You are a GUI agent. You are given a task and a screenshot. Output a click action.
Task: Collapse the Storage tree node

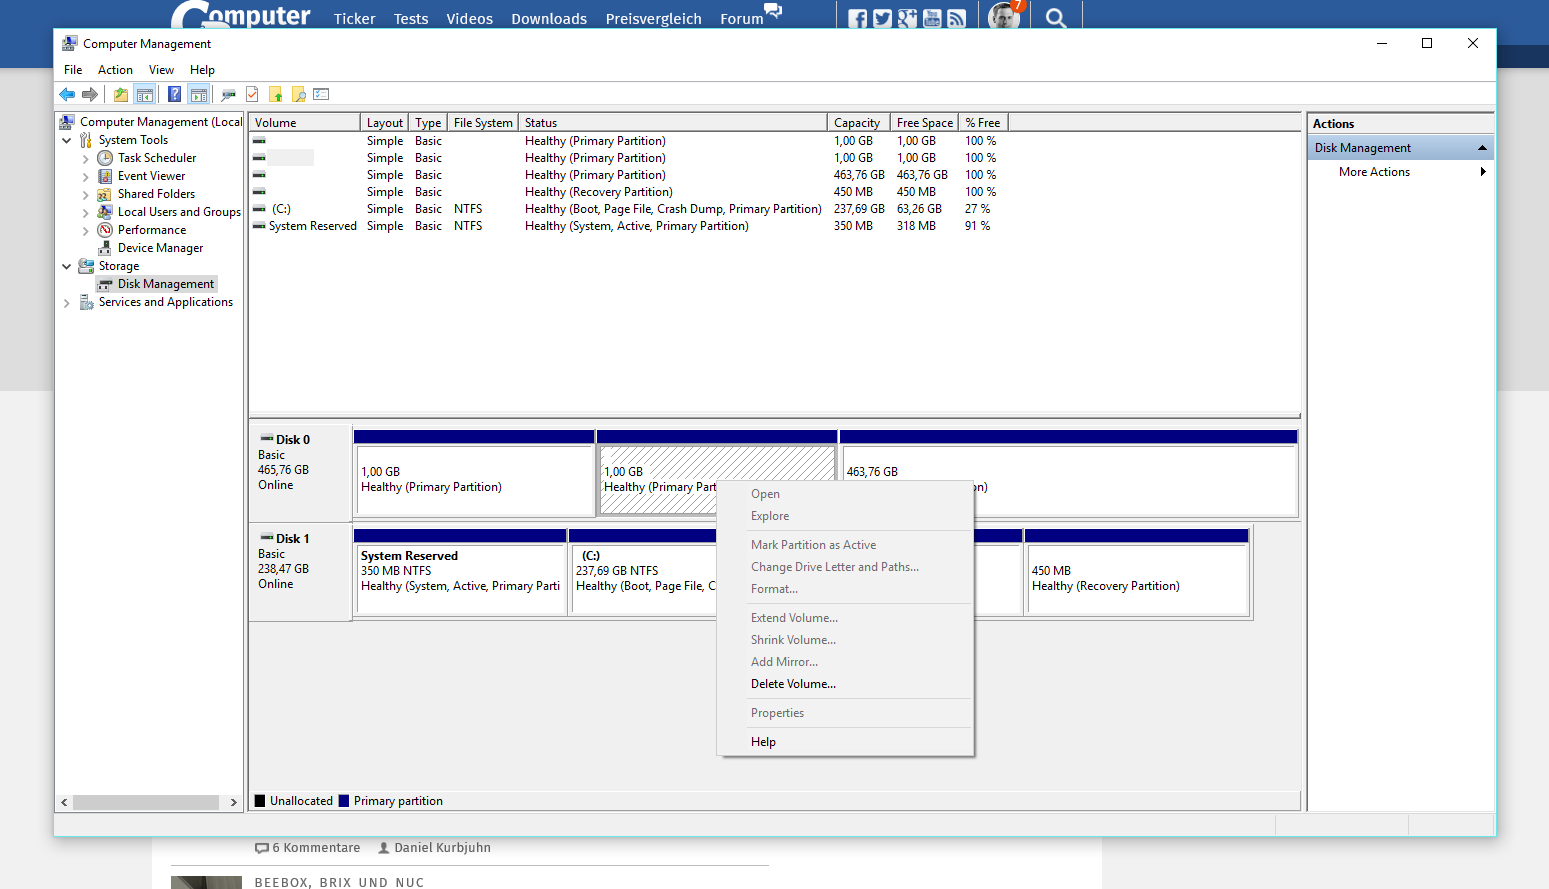[67, 266]
